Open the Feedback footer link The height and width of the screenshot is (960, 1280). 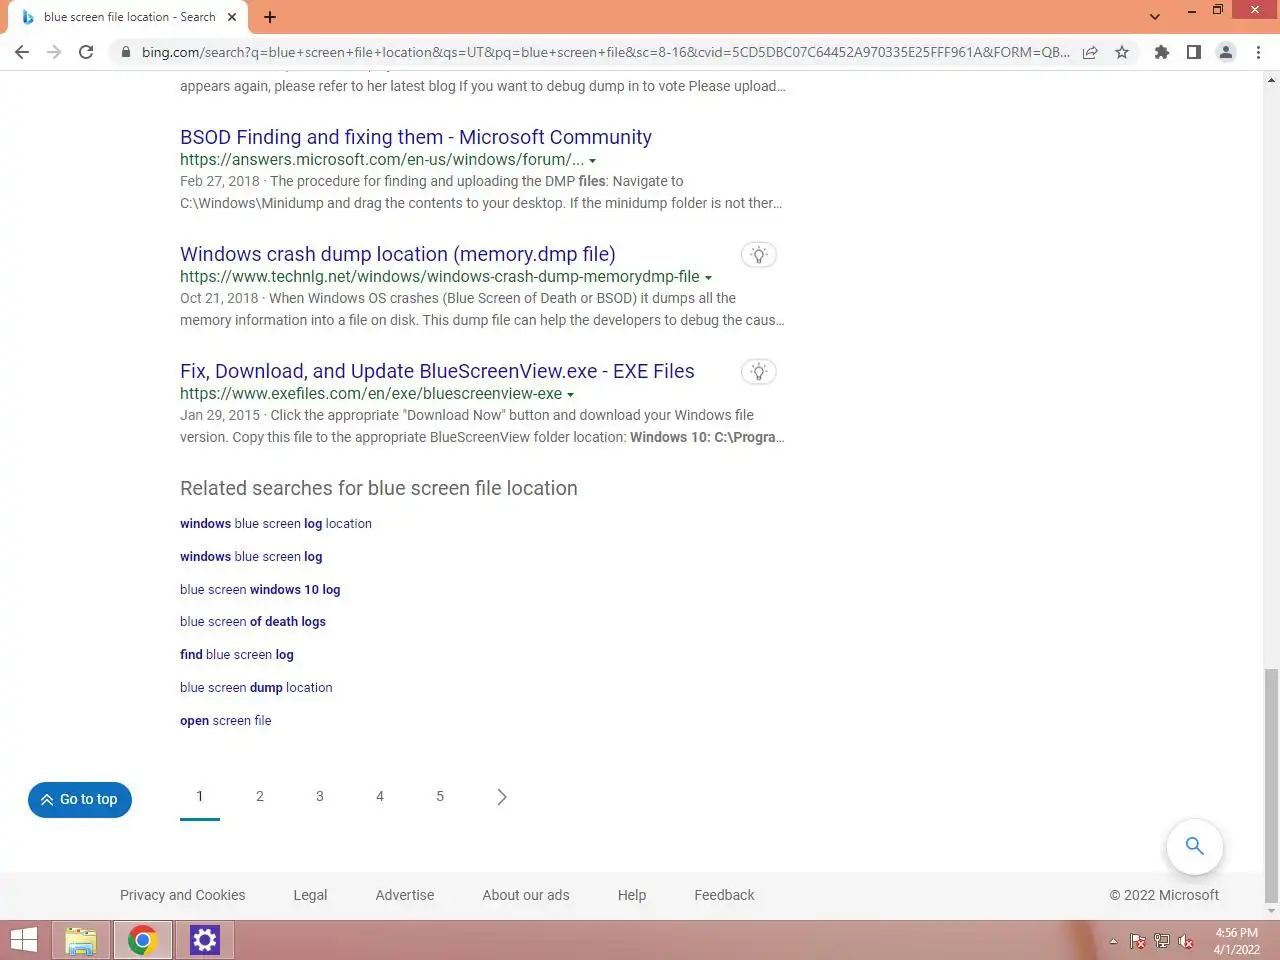pyautogui.click(x=724, y=895)
